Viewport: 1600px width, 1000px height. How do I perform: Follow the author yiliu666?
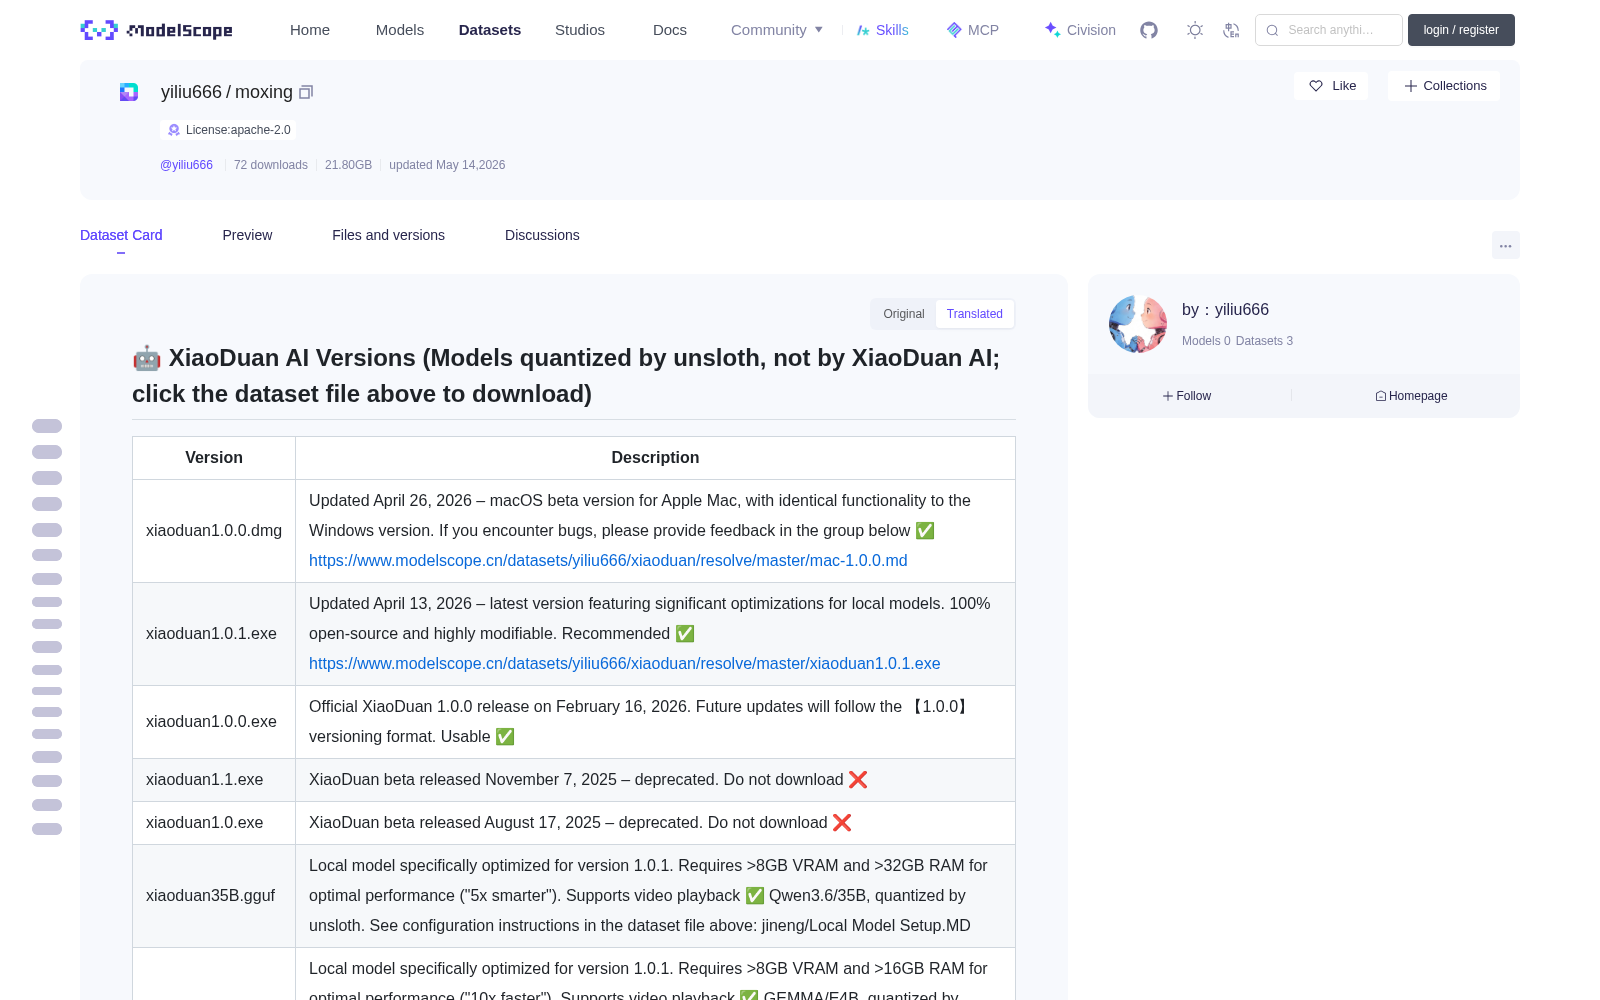pyautogui.click(x=1187, y=396)
